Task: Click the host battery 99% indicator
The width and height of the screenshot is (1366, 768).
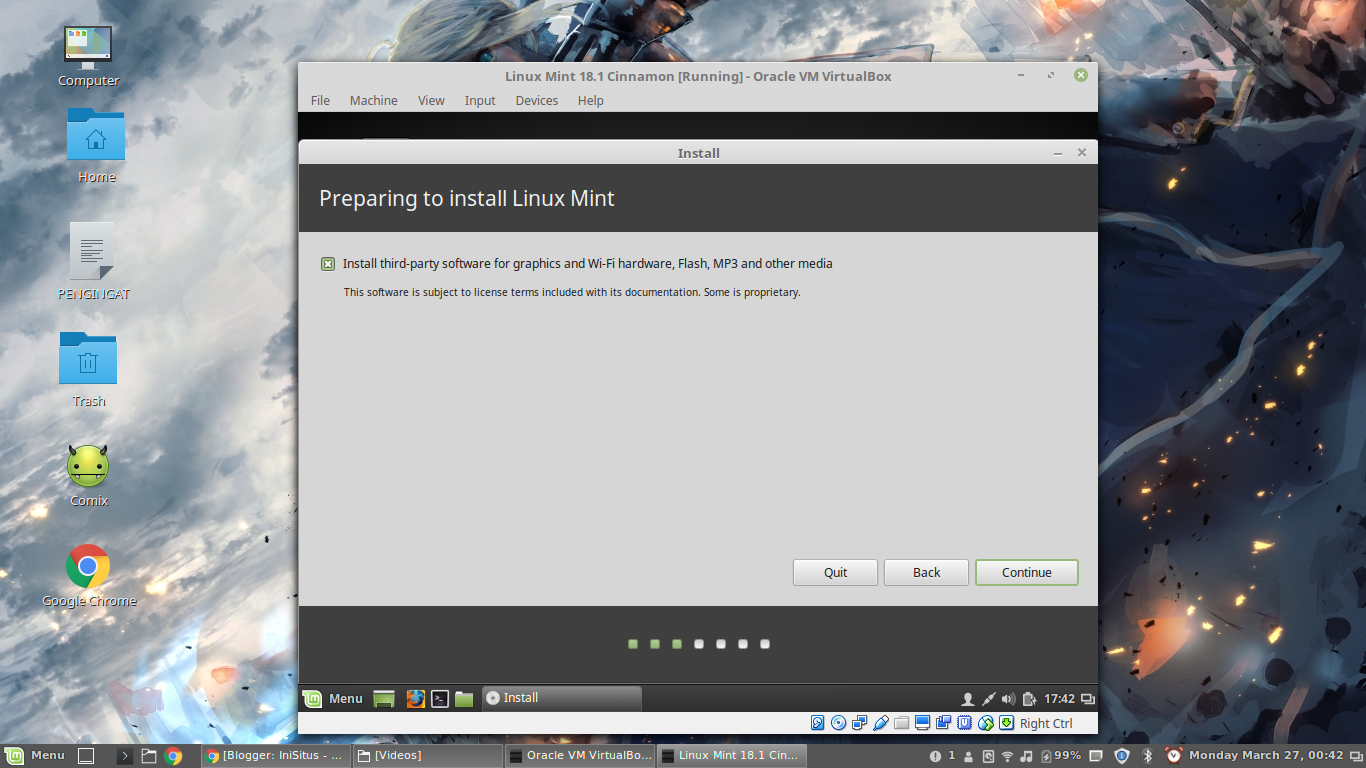Action: [1061, 756]
